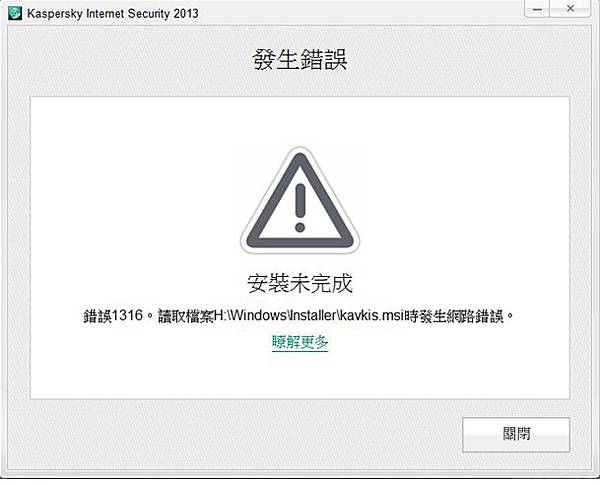This screenshot has height=485, width=600.
Task: Click the 錯誤1316 error code text
Action: point(113,316)
